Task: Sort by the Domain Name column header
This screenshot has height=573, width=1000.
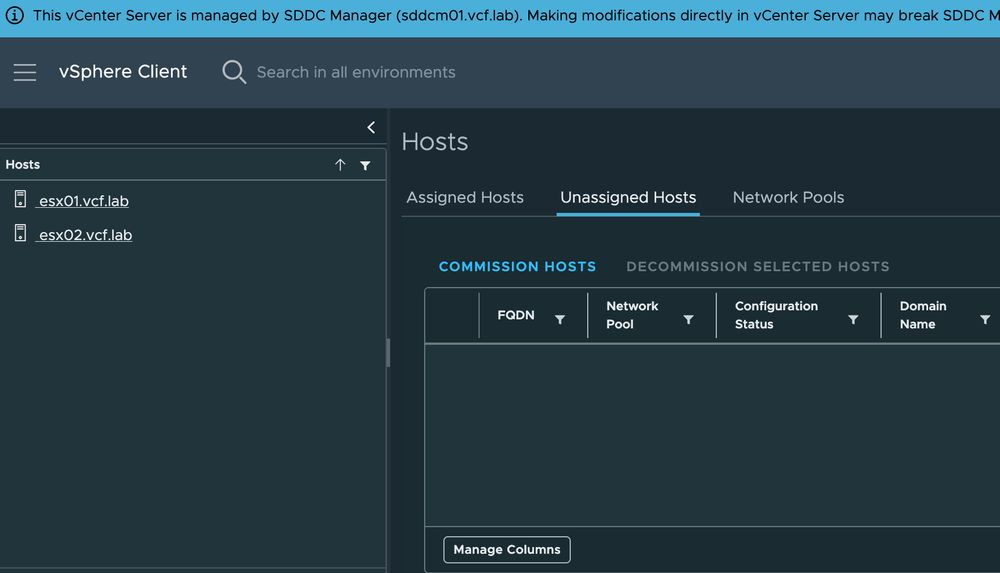Action: pos(923,315)
